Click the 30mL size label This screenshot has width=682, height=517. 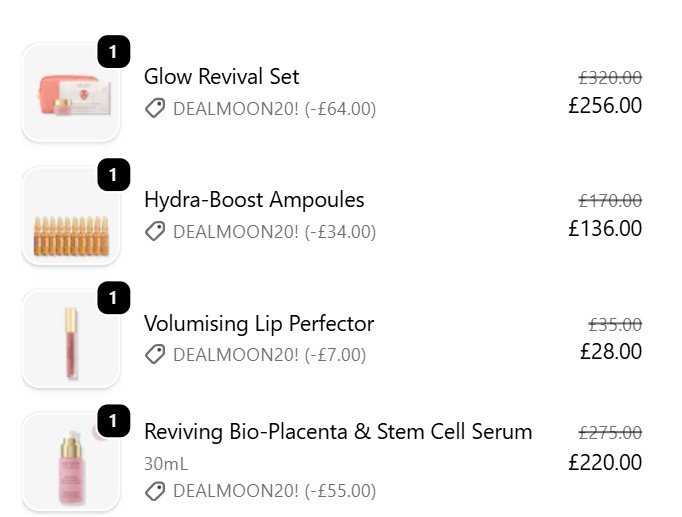(x=166, y=464)
